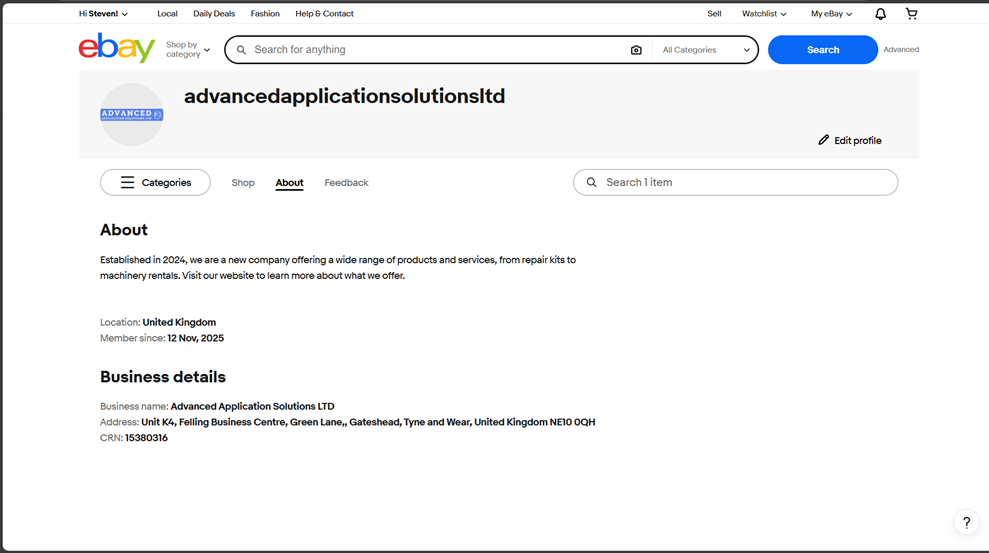989x553 pixels.
Task: Open the notifications bell
Action: (880, 14)
